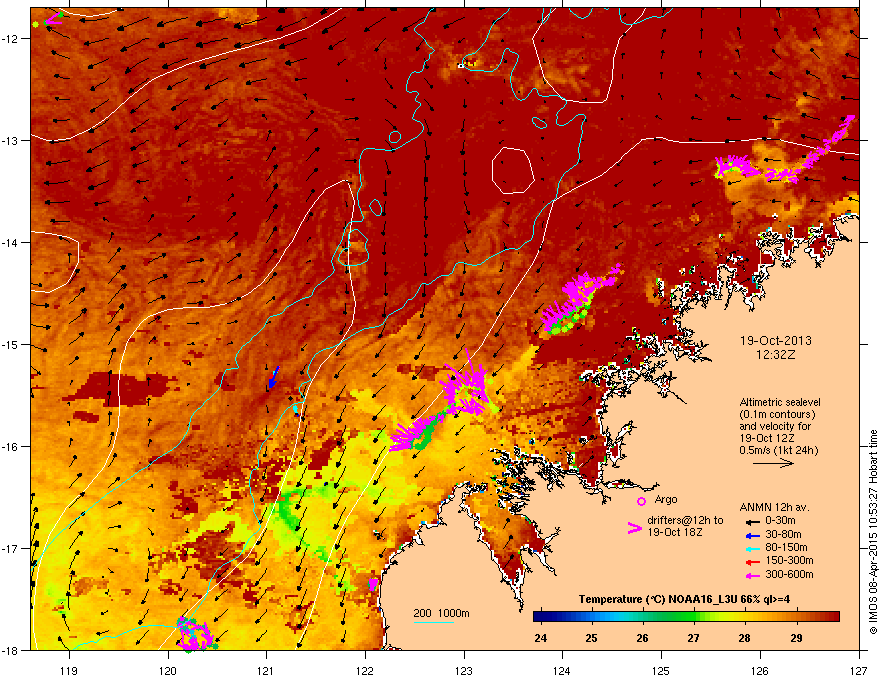Click the '28' colorbar tick label
This screenshot has height=680, width=880.
[745, 638]
